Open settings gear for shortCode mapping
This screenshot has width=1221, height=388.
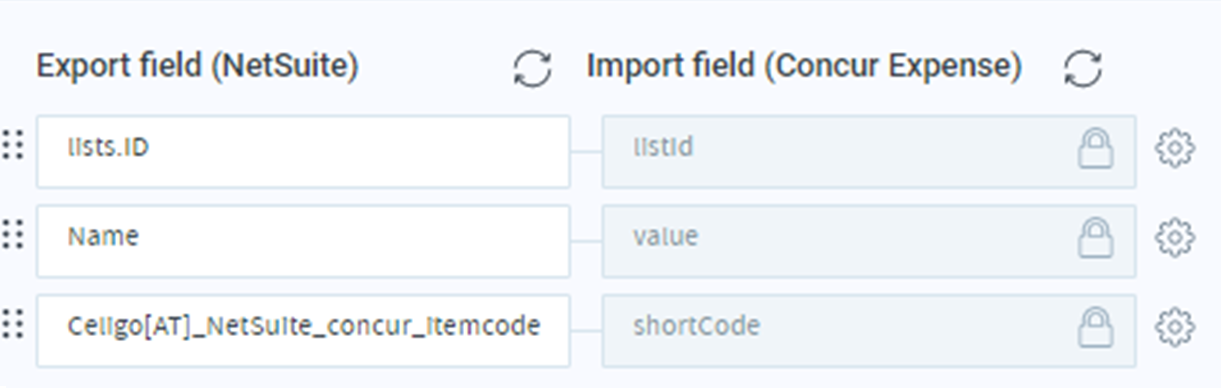[x=1174, y=327]
